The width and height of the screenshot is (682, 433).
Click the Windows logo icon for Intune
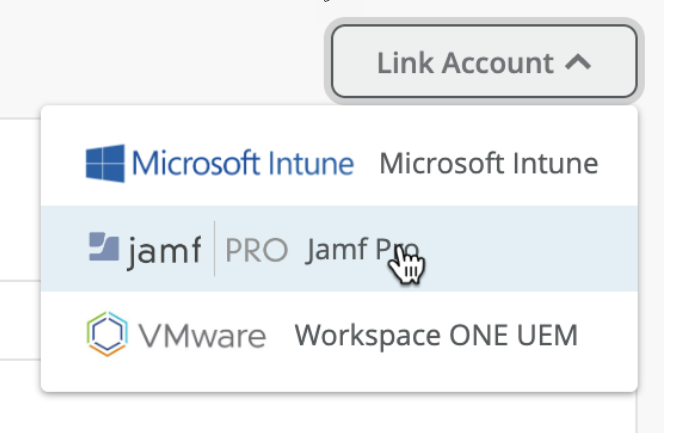coord(105,163)
